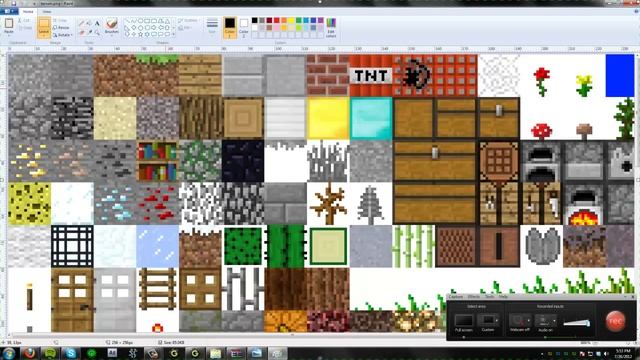Select the Pencil tool in Paint
Screen dimensions: 640x360
[82, 23]
